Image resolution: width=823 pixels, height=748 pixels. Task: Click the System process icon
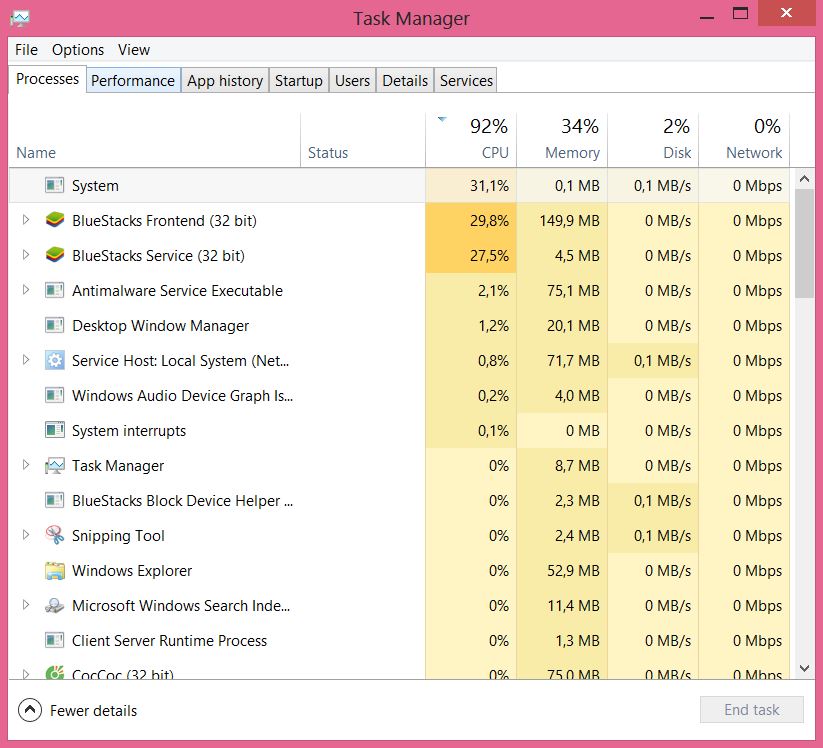(55, 185)
